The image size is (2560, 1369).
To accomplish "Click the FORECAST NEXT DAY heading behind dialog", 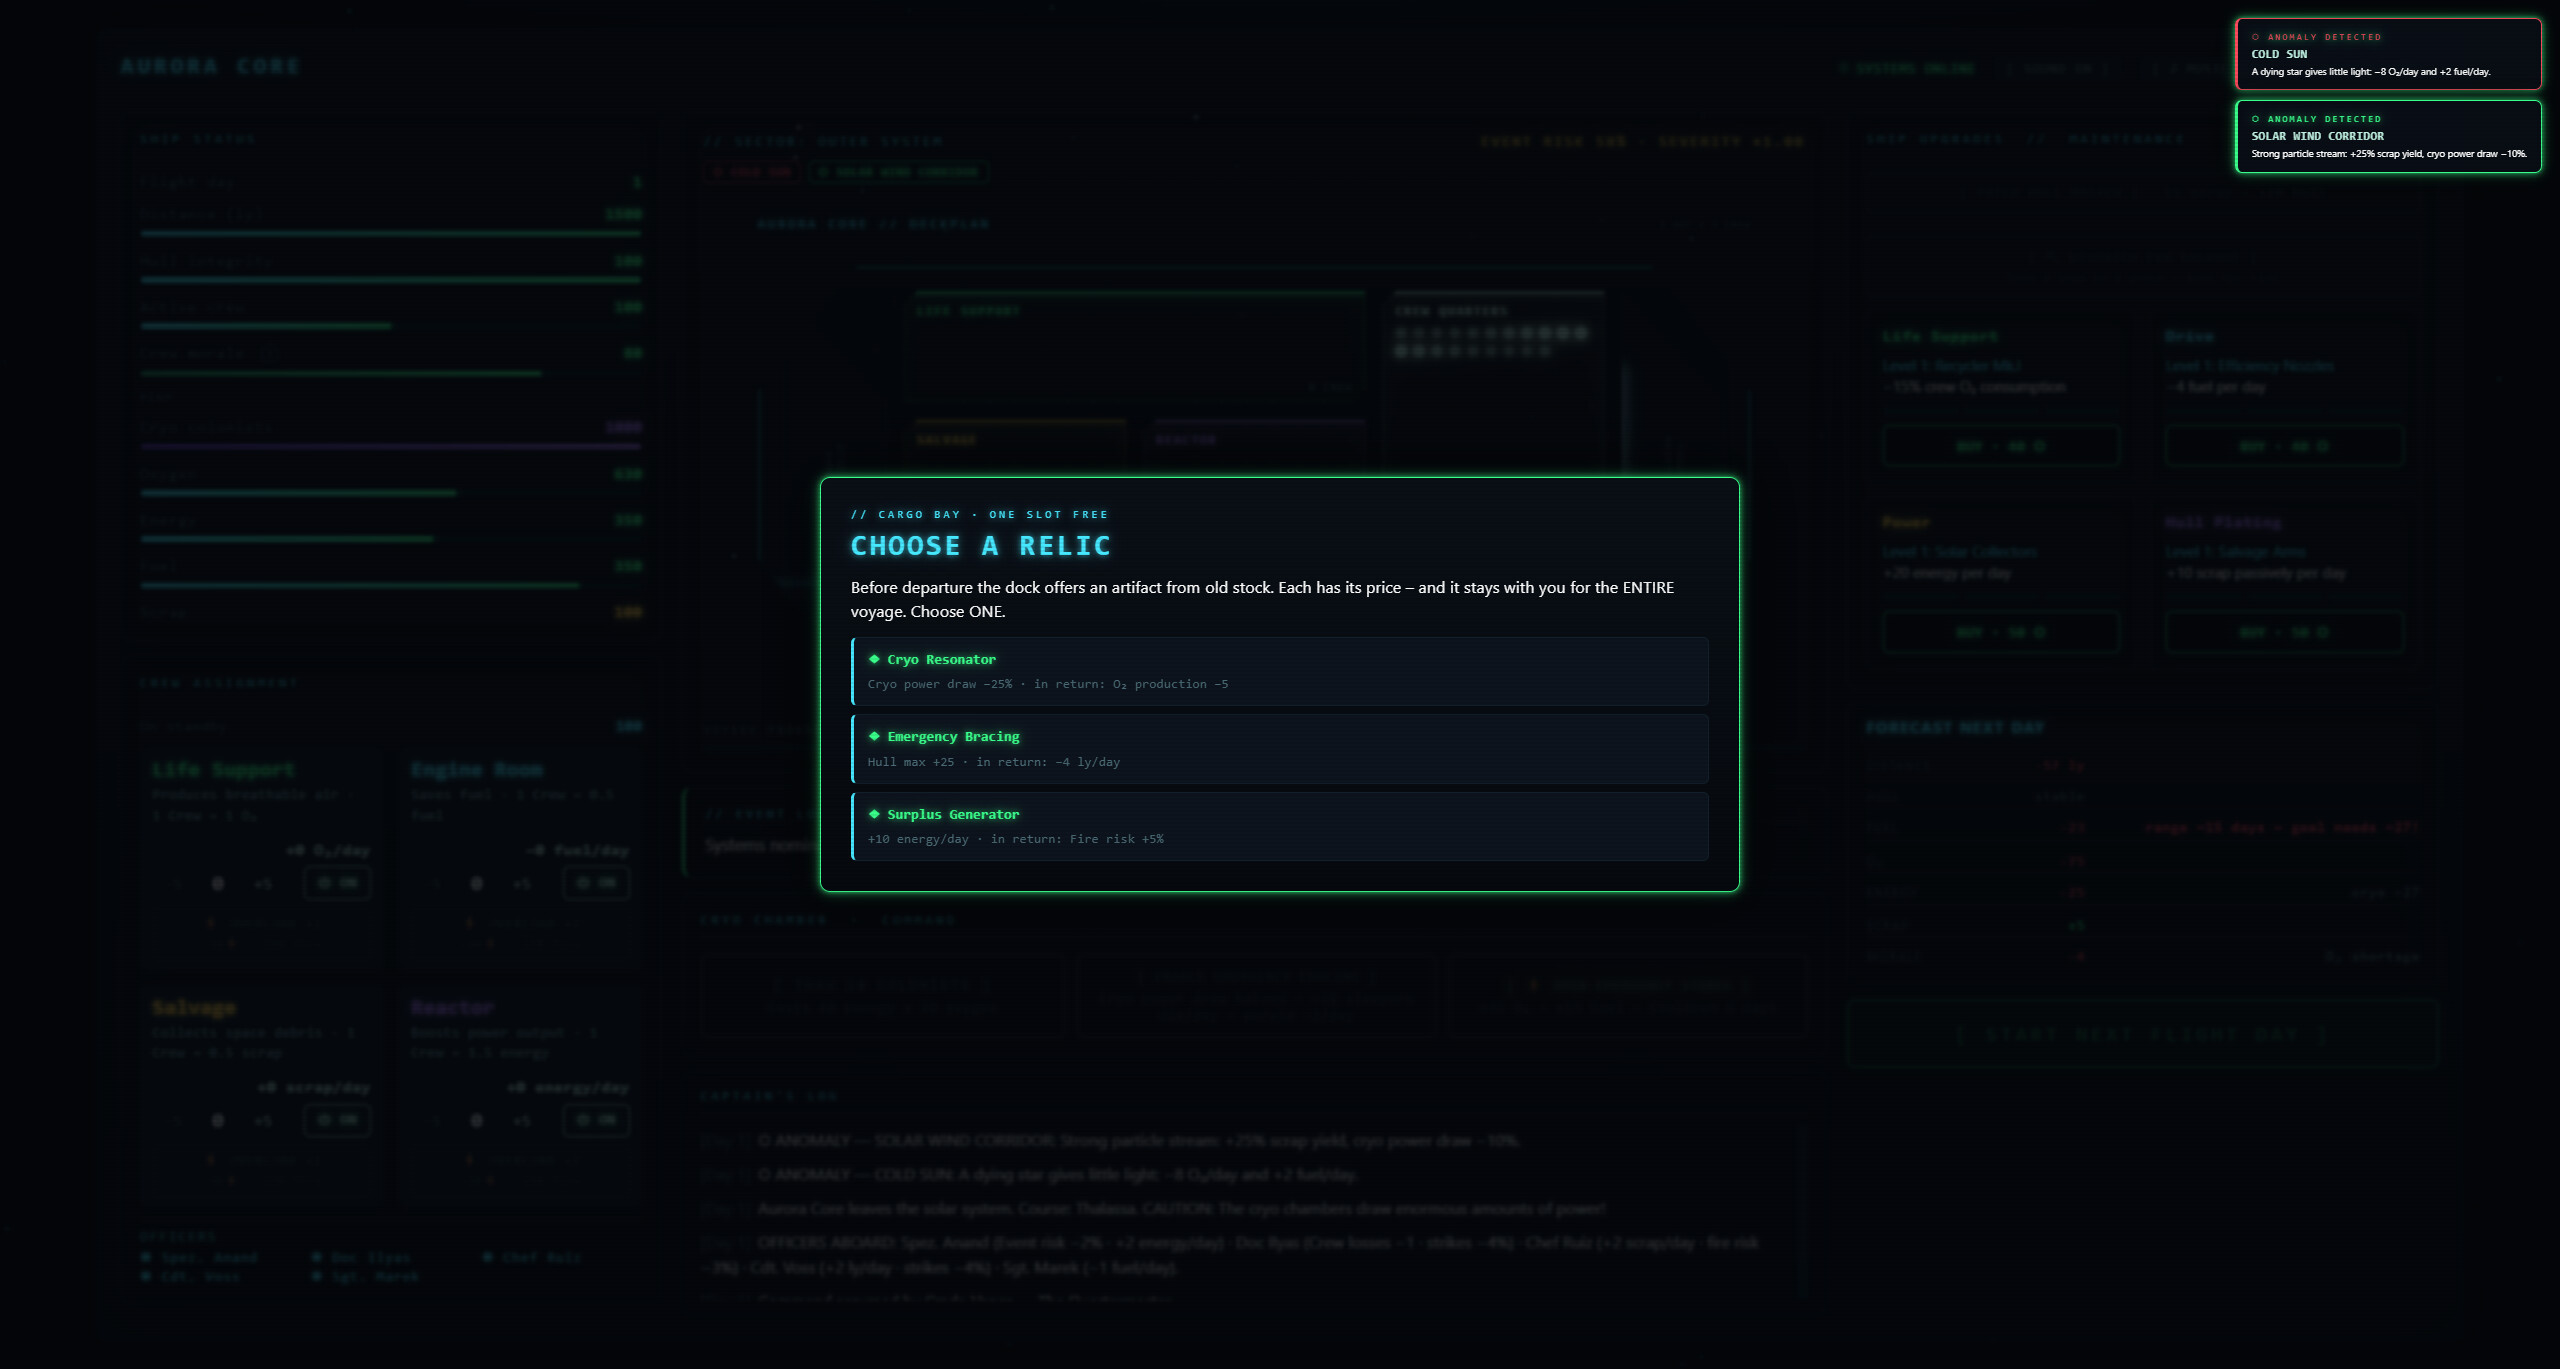I will (1955, 728).
